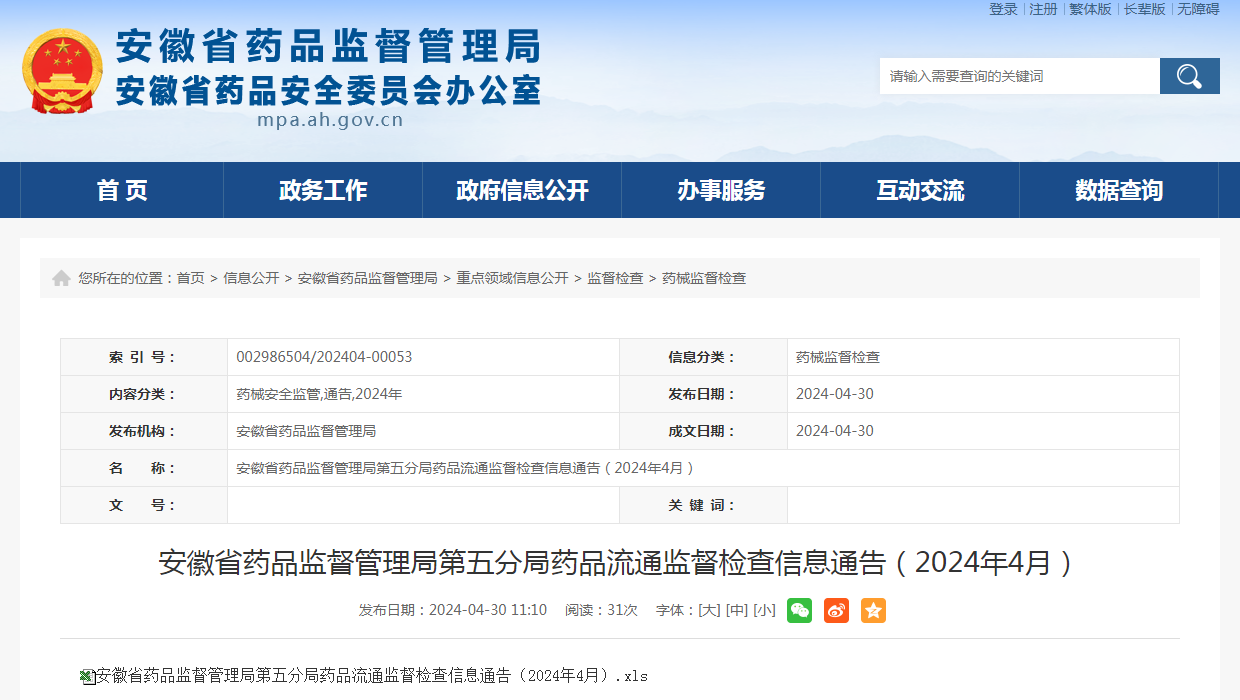Screen dimensions: 1240x700
Task: Click the 发布日期 table value 2024-04-30
Action: (x=835, y=394)
